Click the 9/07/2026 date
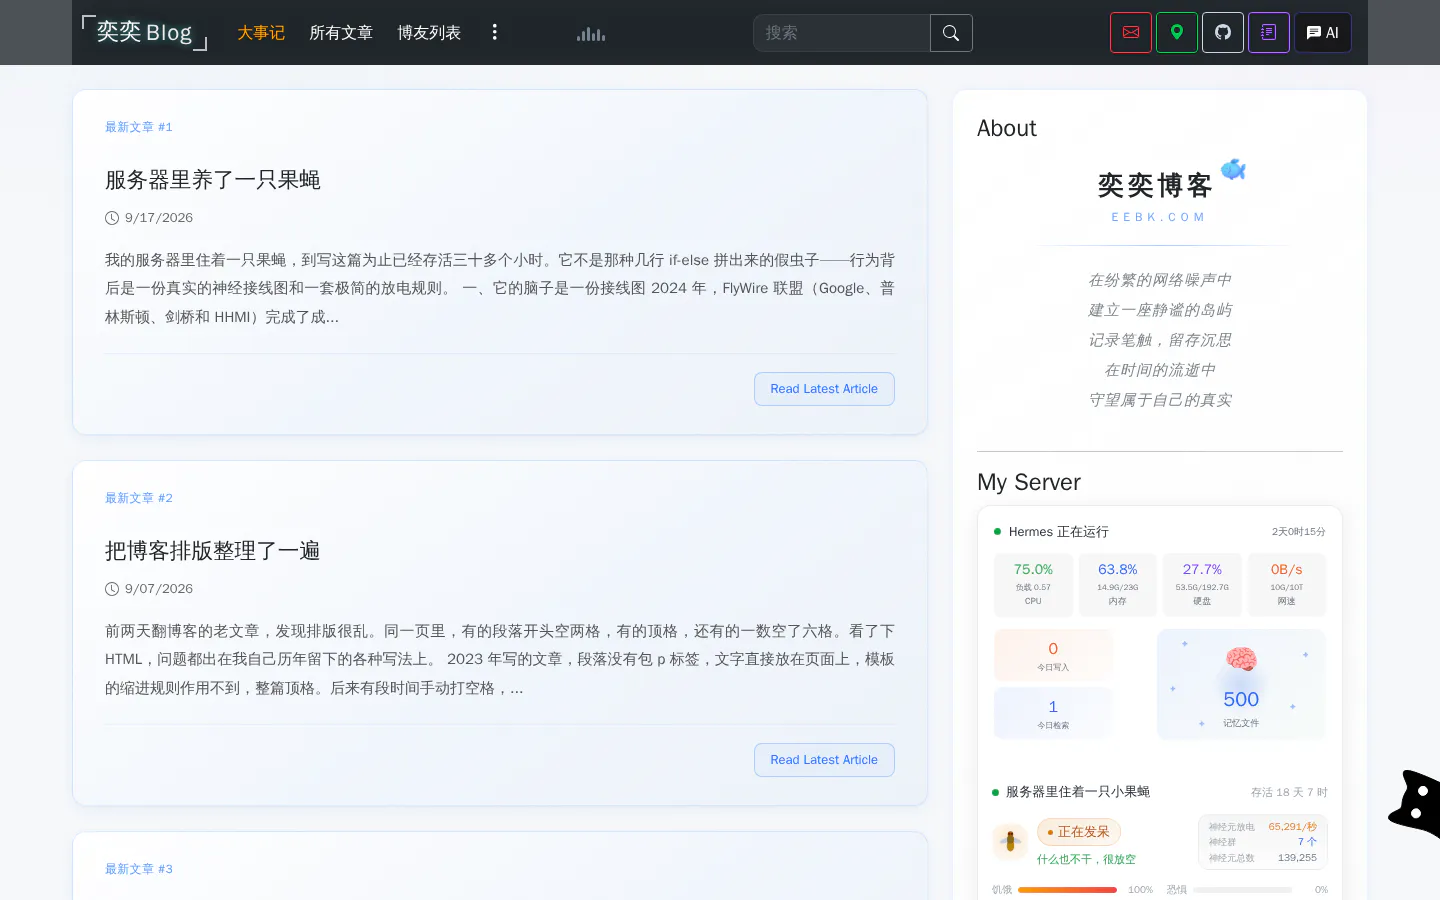Image resolution: width=1440 pixels, height=900 pixels. tap(159, 589)
